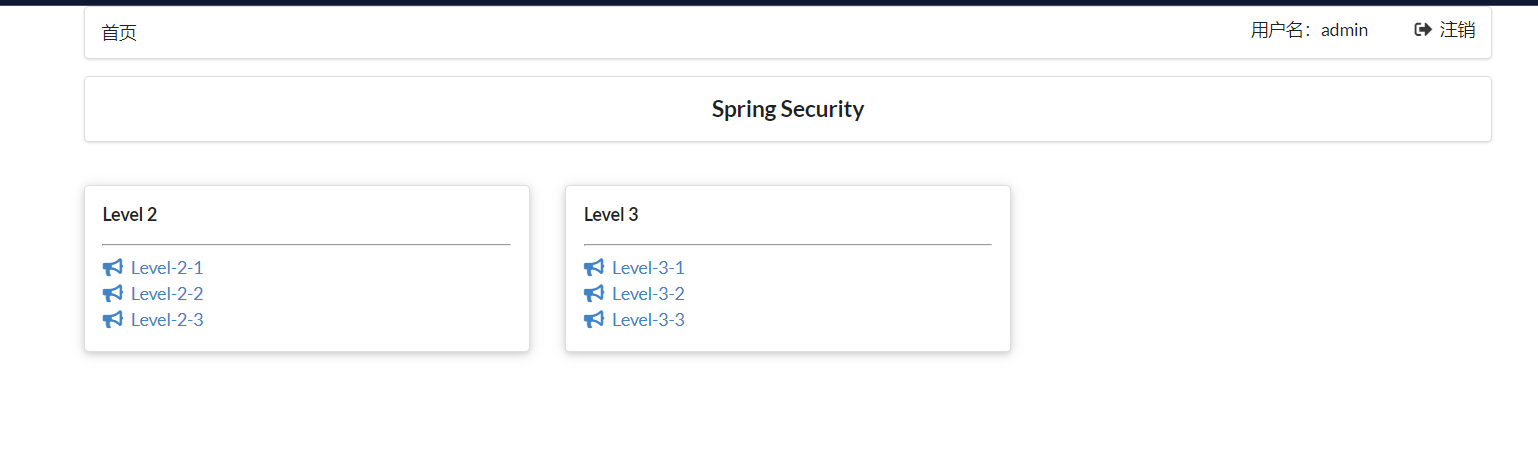Click the megaphone icon beside Level-3-2
Screen dimensions: 1538x456
(594, 294)
